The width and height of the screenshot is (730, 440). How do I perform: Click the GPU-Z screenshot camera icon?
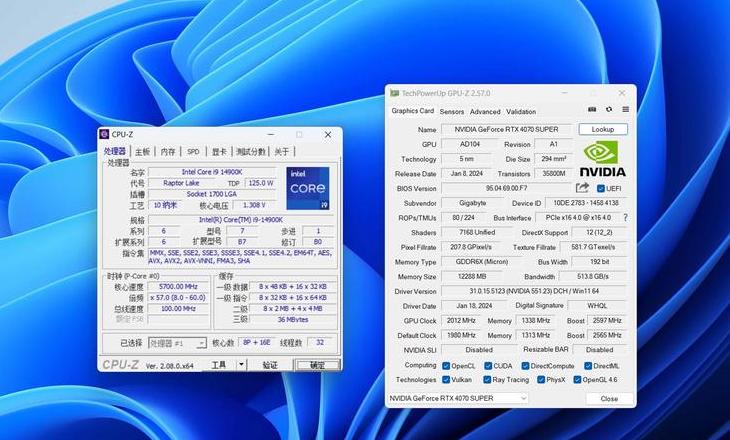point(592,109)
